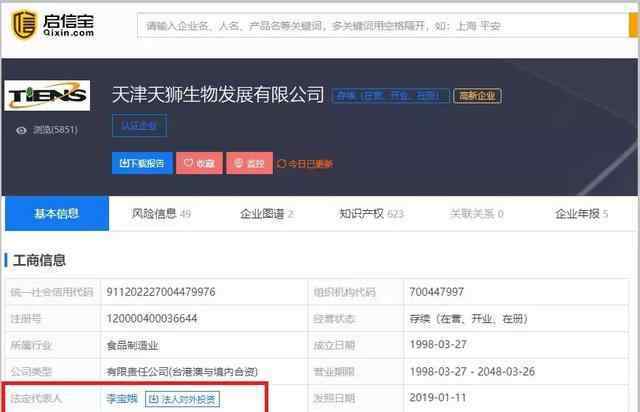Focus the company keyword search box
Viewport: 640px width, 412px height.
click(x=380, y=24)
